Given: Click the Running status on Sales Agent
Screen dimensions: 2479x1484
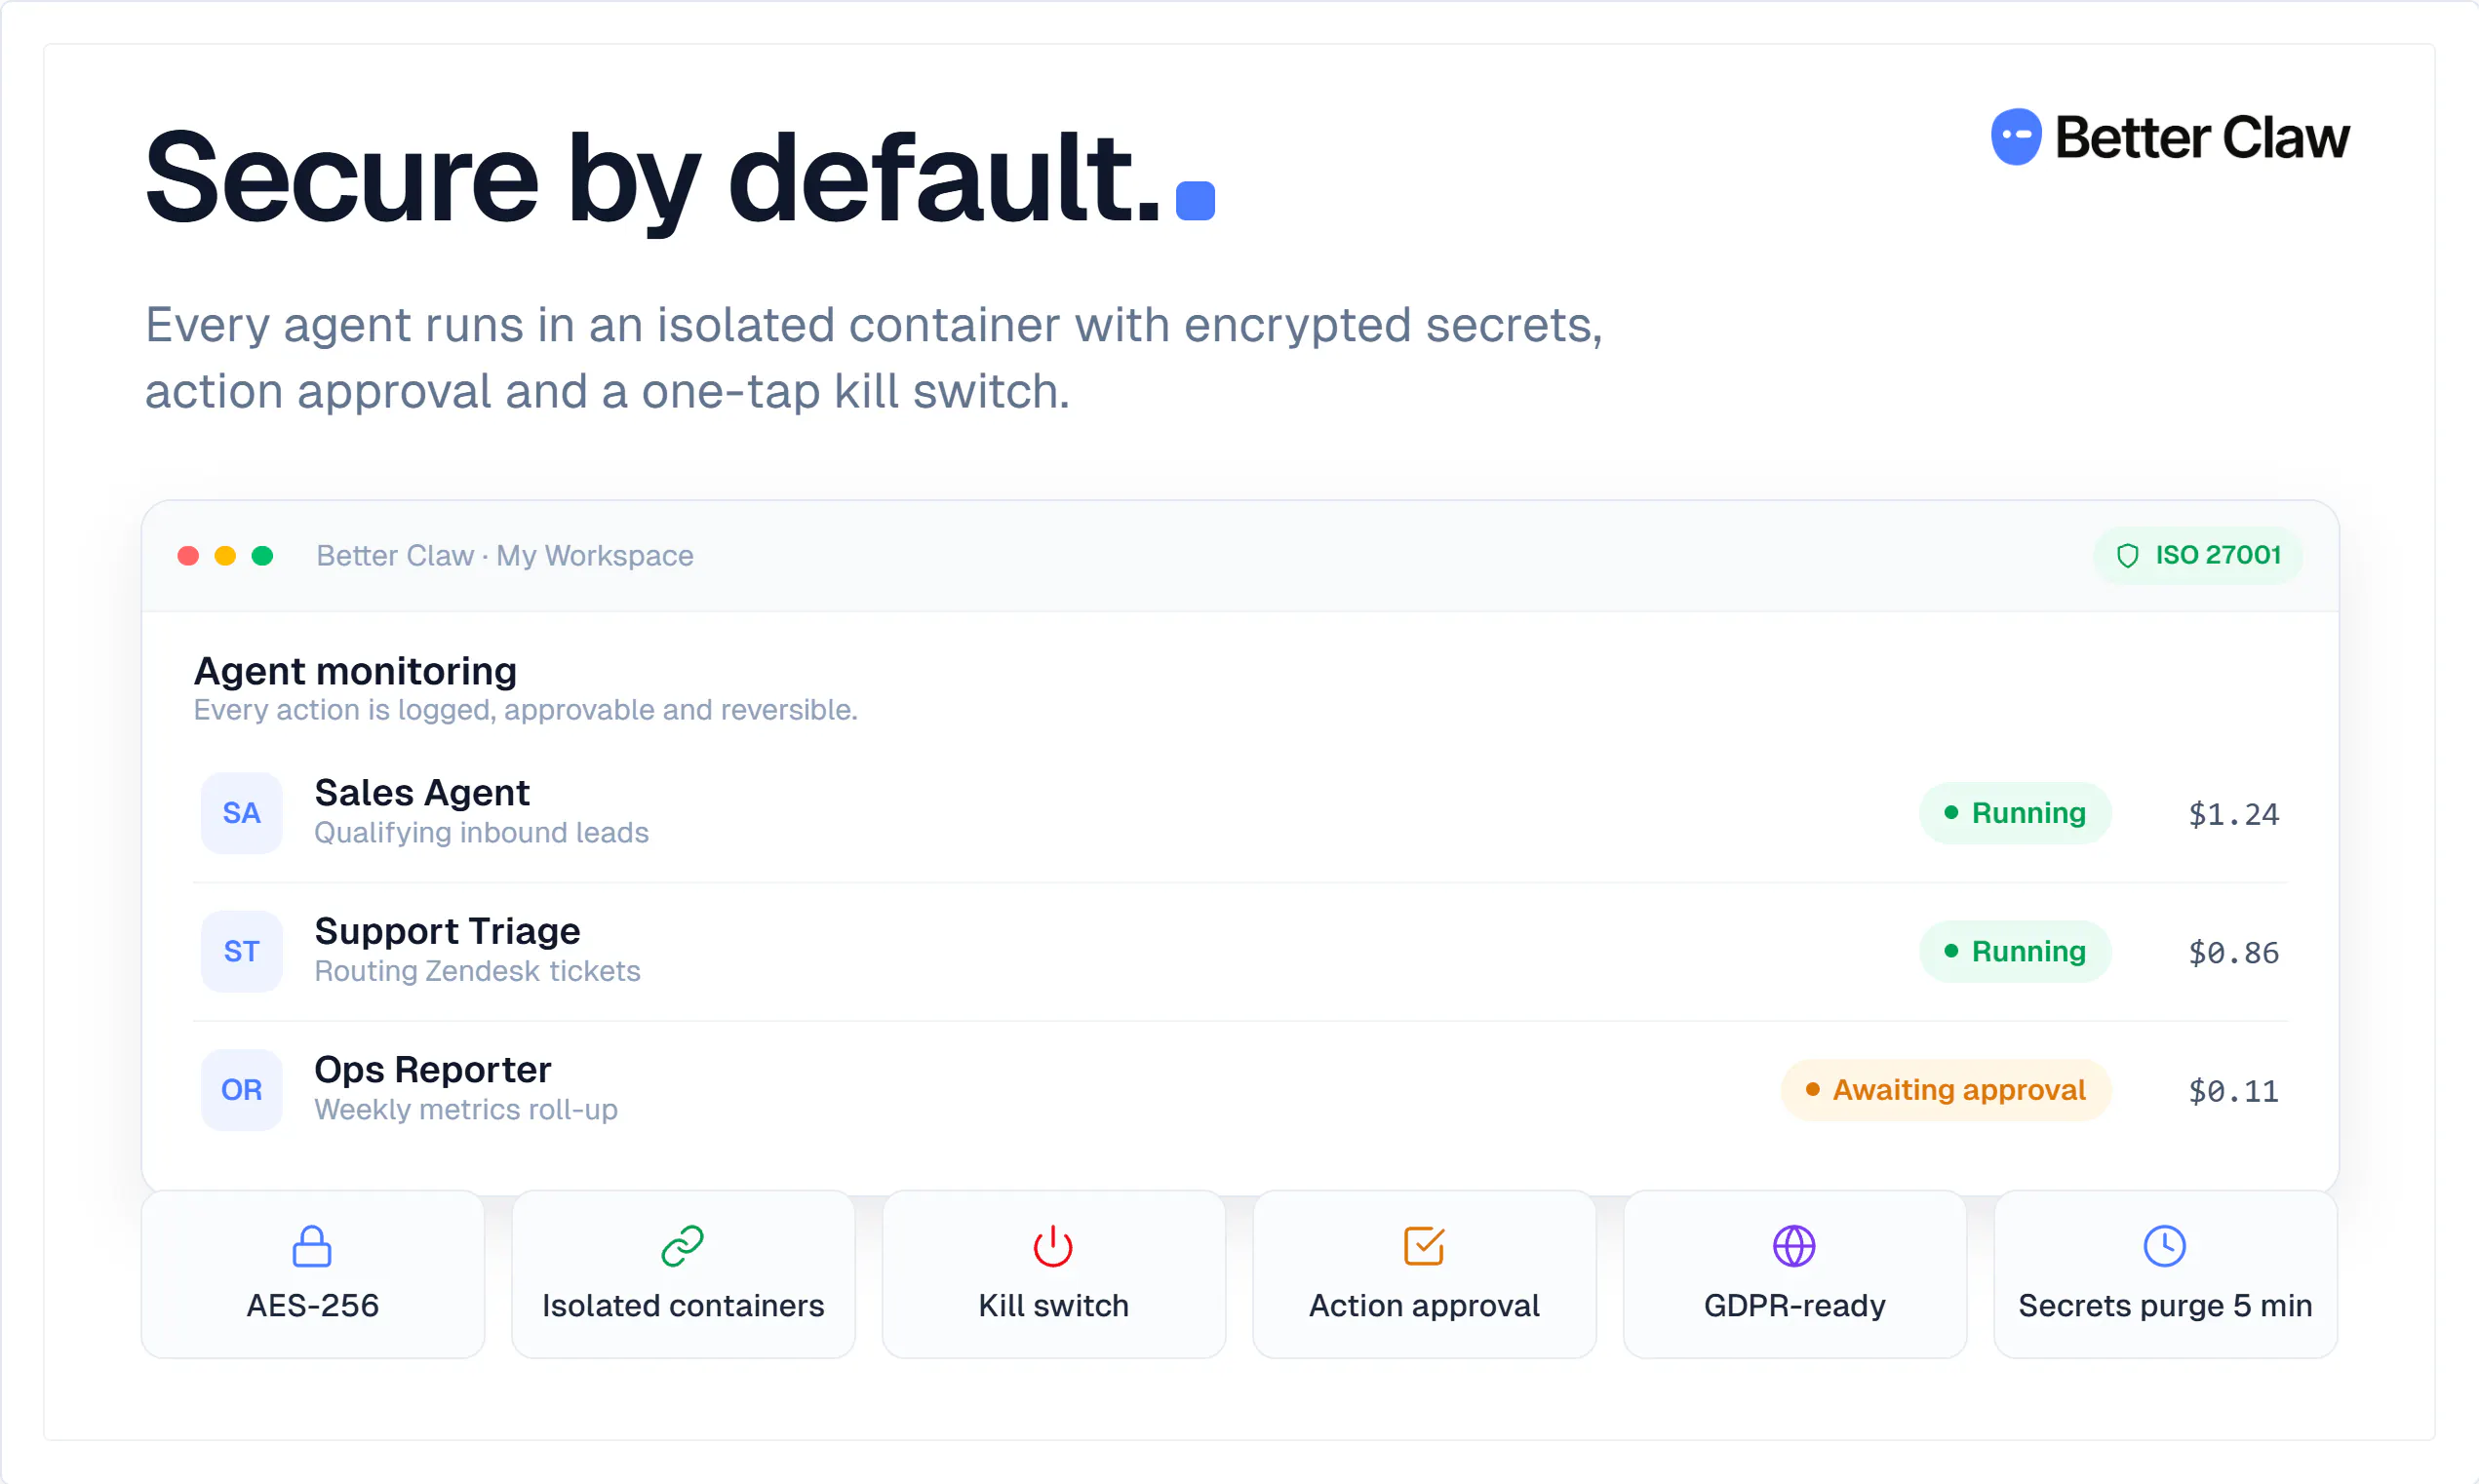Looking at the screenshot, I should pyautogui.click(x=2015, y=813).
